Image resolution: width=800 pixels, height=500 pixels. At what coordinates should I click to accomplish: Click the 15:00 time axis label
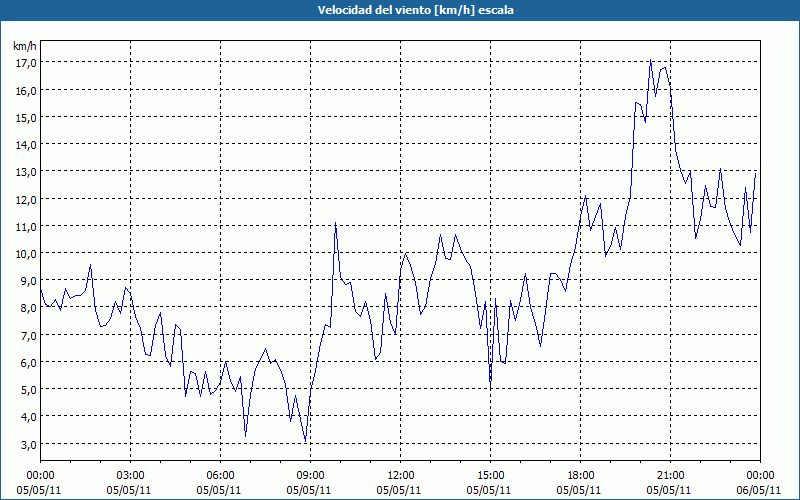490,476
